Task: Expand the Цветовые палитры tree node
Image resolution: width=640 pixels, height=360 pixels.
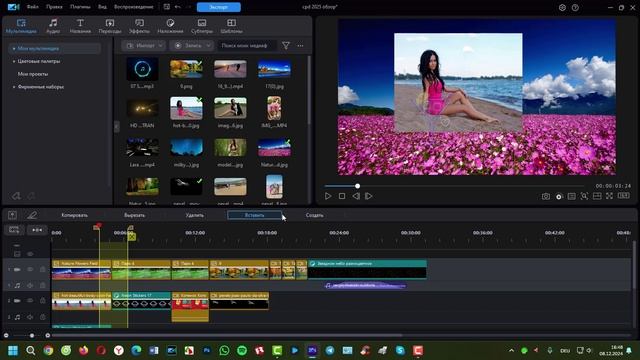Action: [13, 61]
